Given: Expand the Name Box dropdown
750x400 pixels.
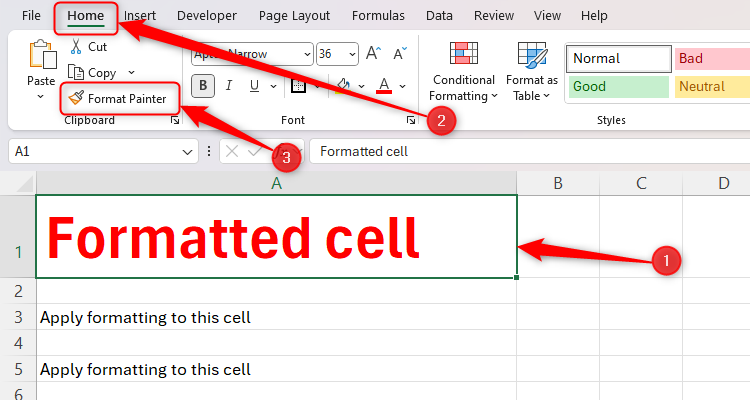Looking at the screenshot, I should click(187, 152).
